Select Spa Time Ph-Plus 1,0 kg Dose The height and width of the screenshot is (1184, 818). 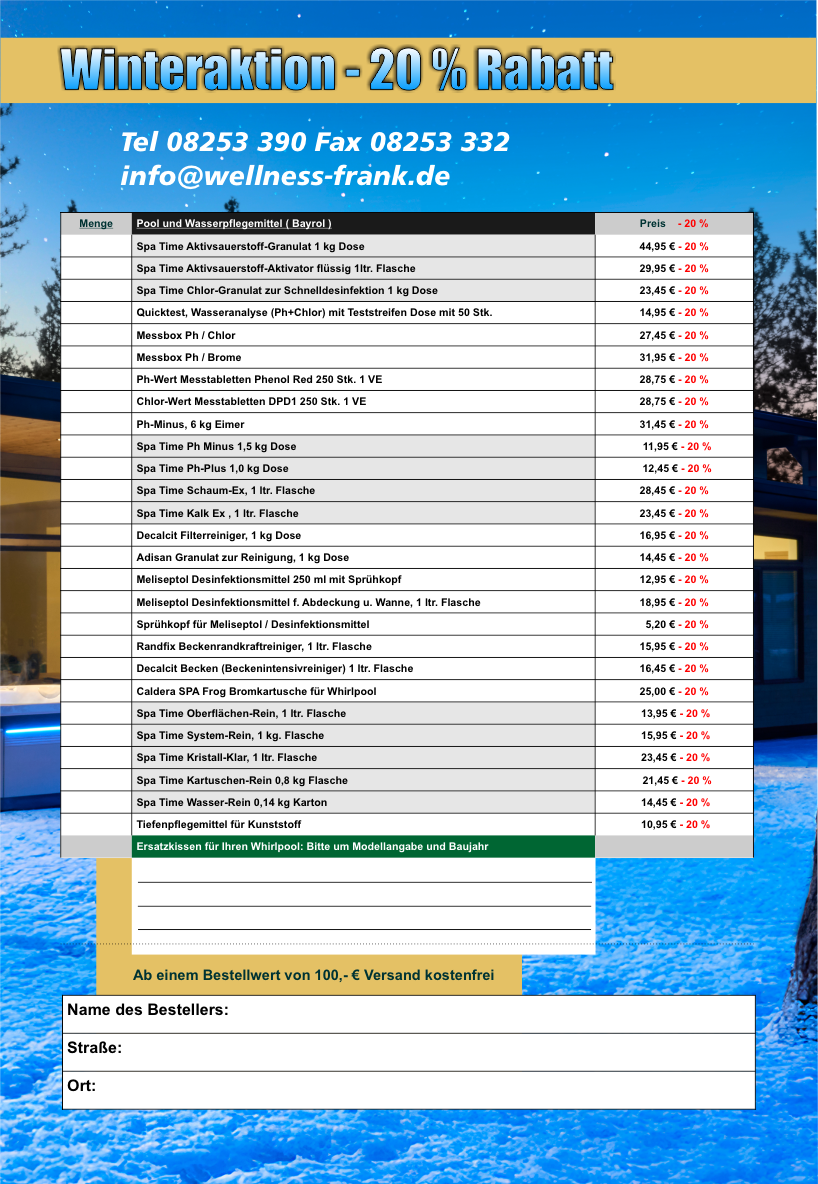coord(212,468)
